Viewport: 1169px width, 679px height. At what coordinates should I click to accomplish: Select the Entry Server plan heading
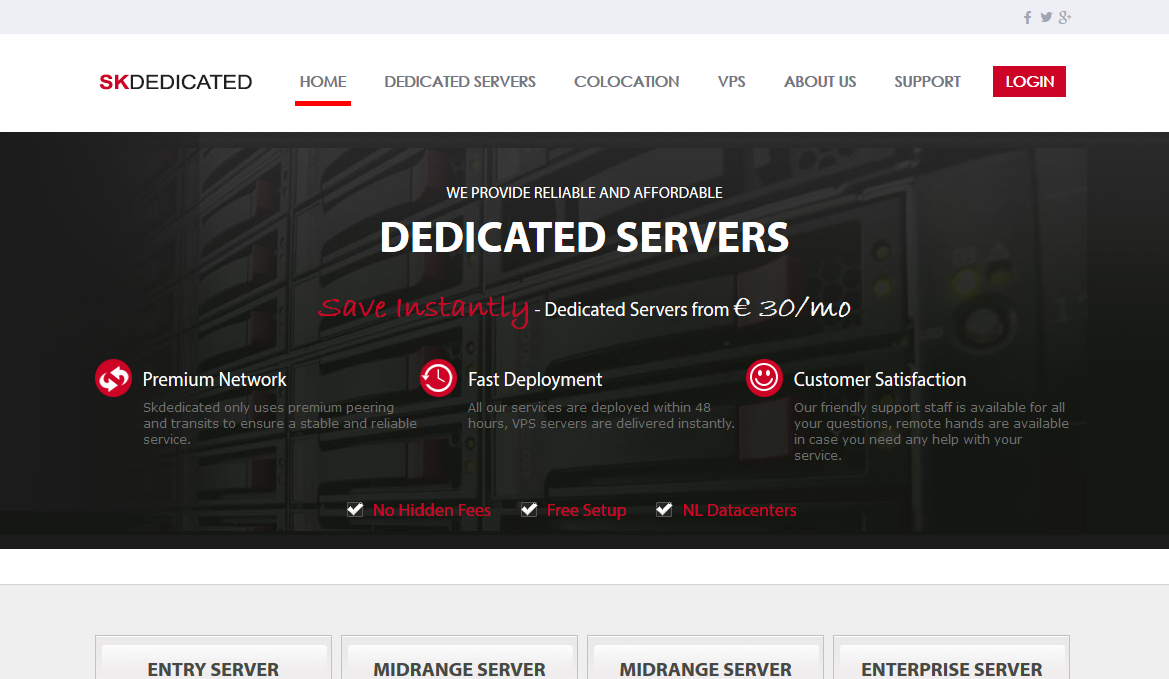coord(213,669)
